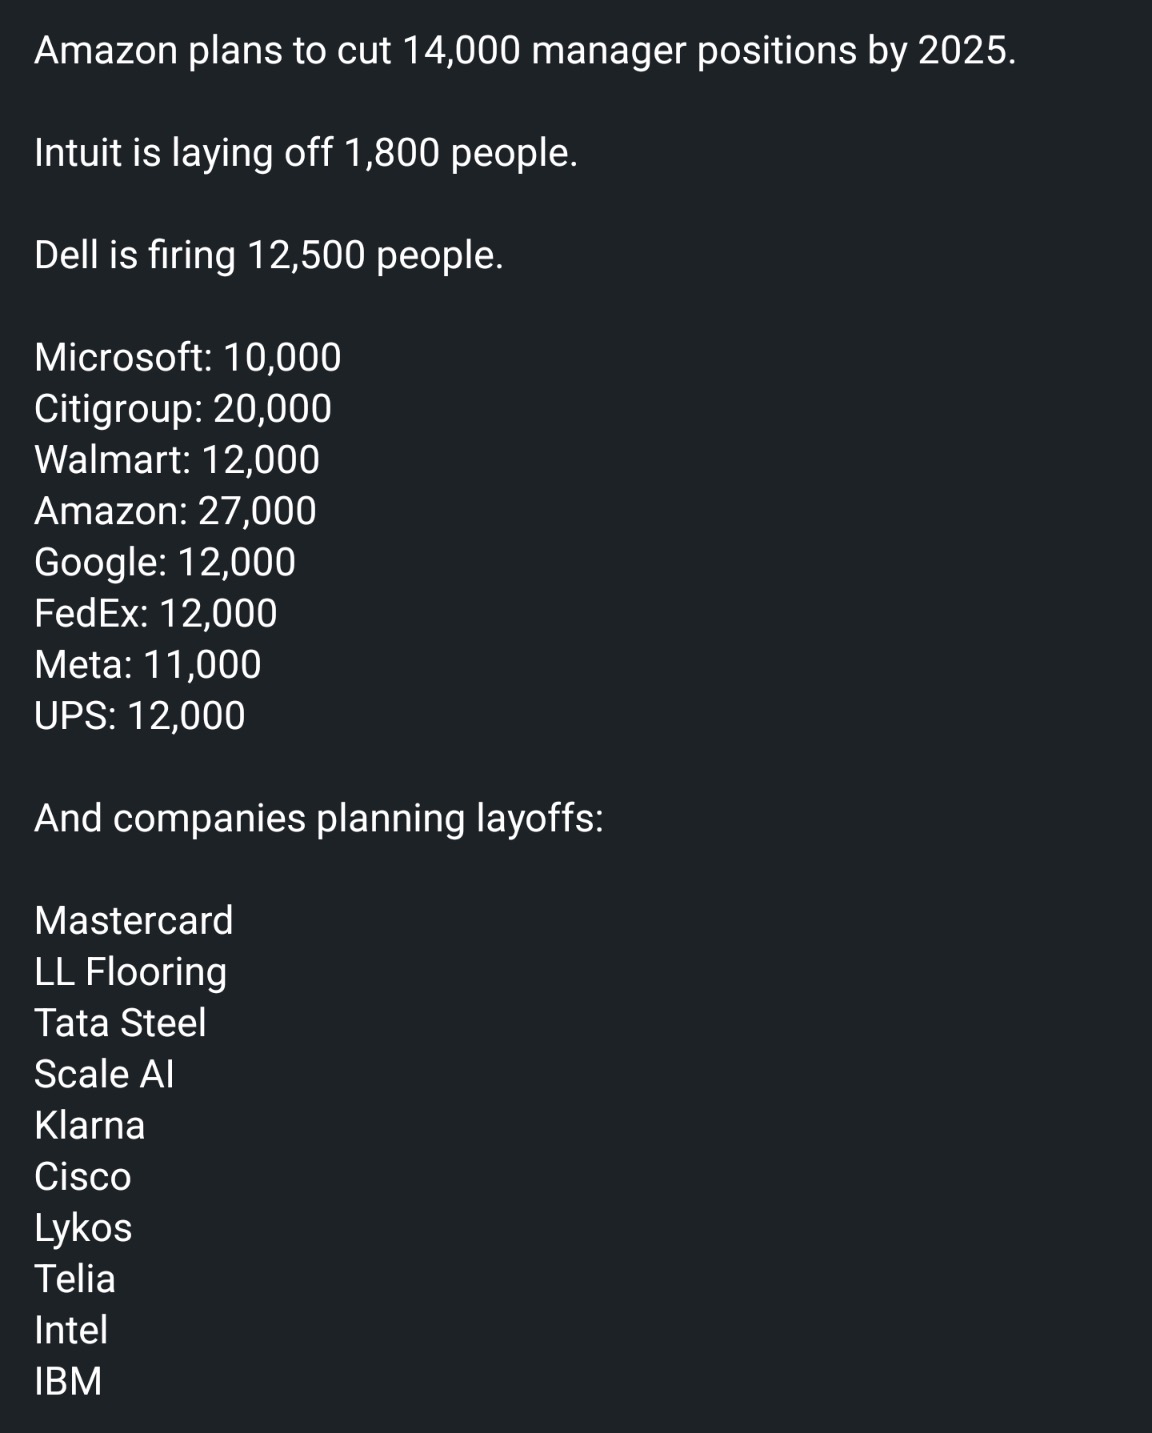Tap the Amazon: 27,000 entry

pos(175,511)
